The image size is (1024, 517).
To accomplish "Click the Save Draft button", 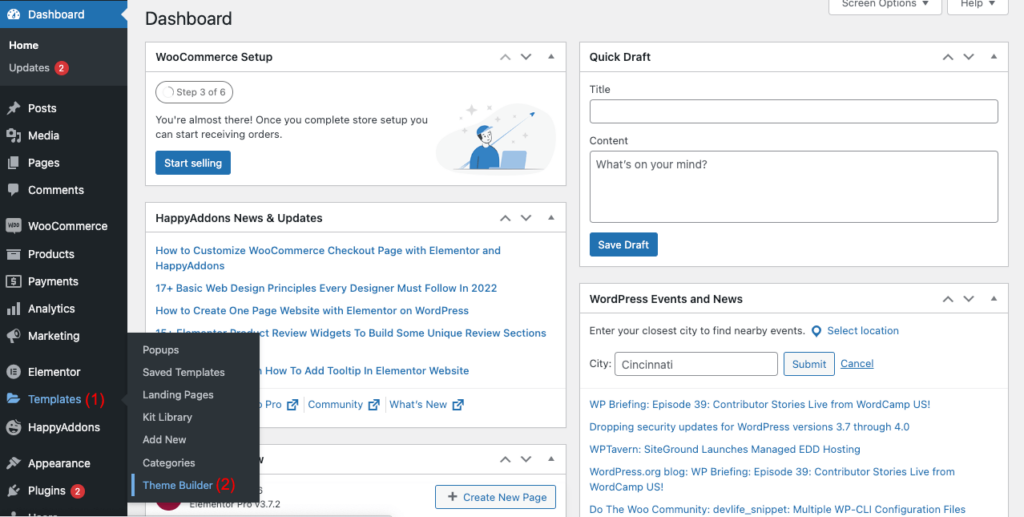I will tap(623, 245).
